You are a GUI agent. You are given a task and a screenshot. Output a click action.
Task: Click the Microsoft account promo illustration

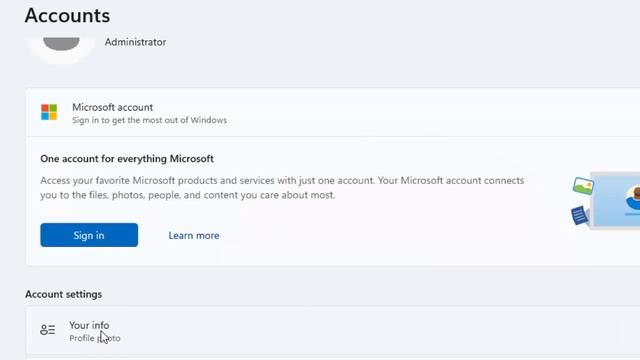pyautogui.click(x=606, y=200)
